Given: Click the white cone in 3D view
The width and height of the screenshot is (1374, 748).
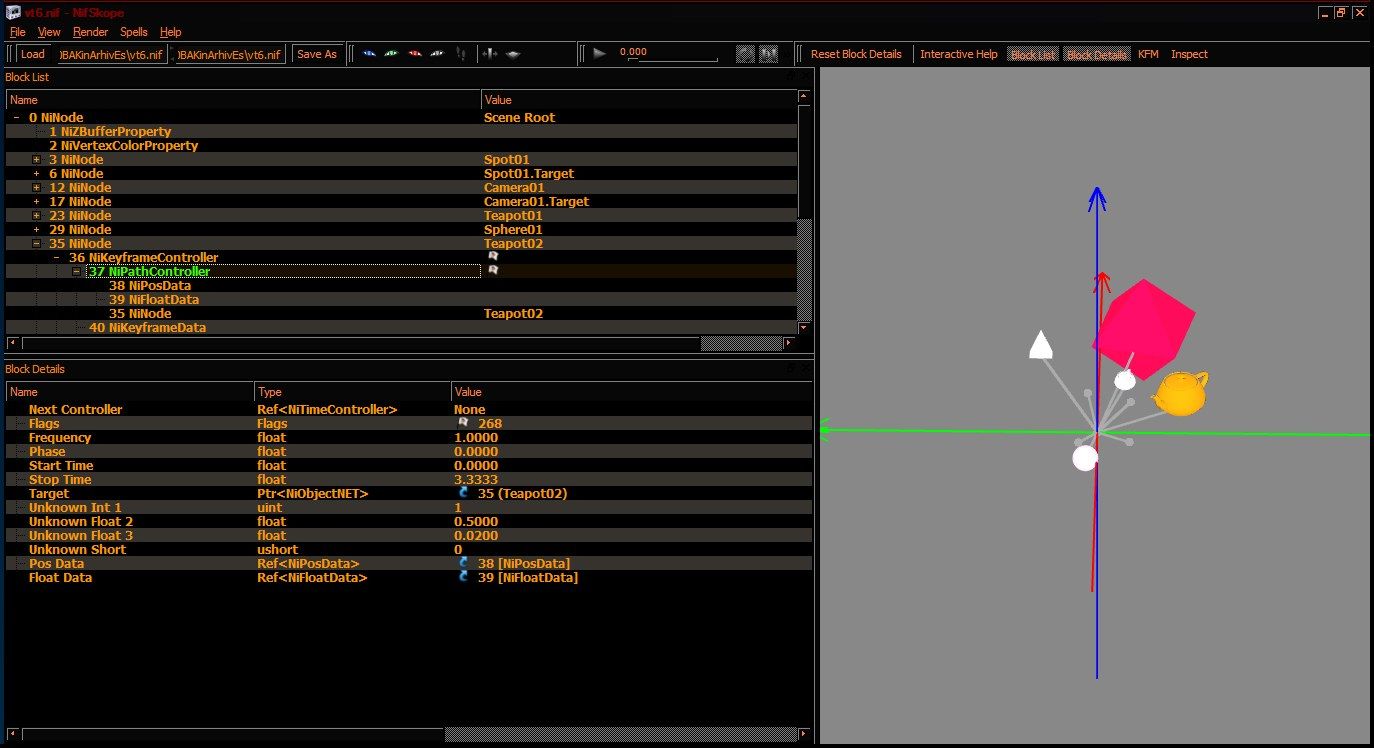Looking at the screenshot, I should coord(1041,344).
